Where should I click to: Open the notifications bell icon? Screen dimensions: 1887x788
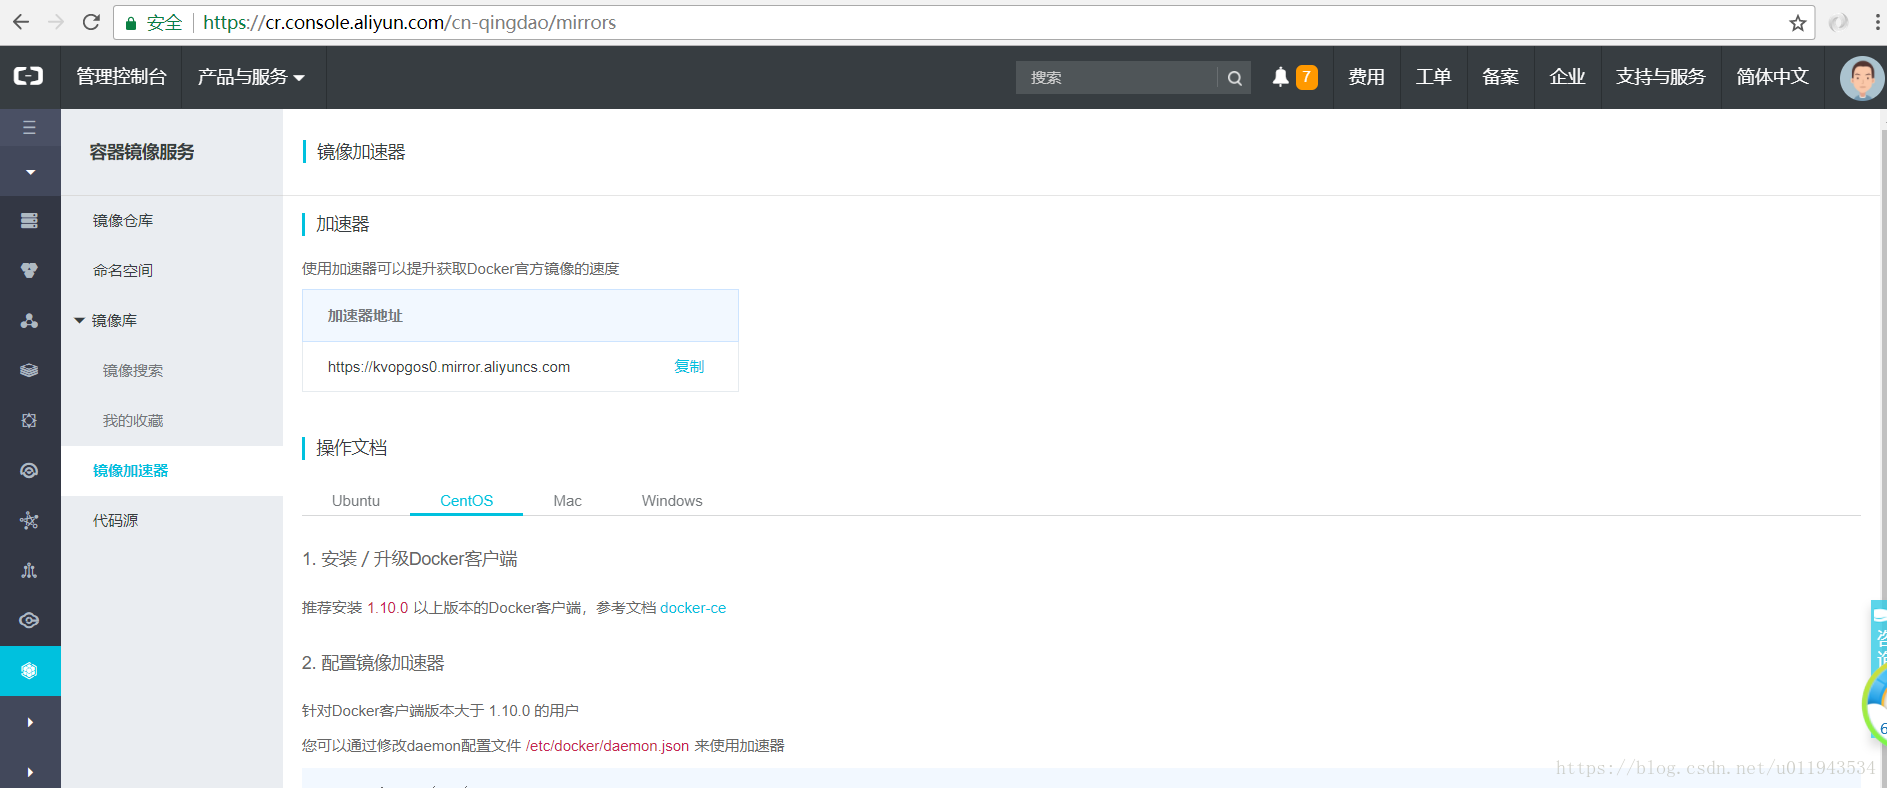(x=1280, y=77)
